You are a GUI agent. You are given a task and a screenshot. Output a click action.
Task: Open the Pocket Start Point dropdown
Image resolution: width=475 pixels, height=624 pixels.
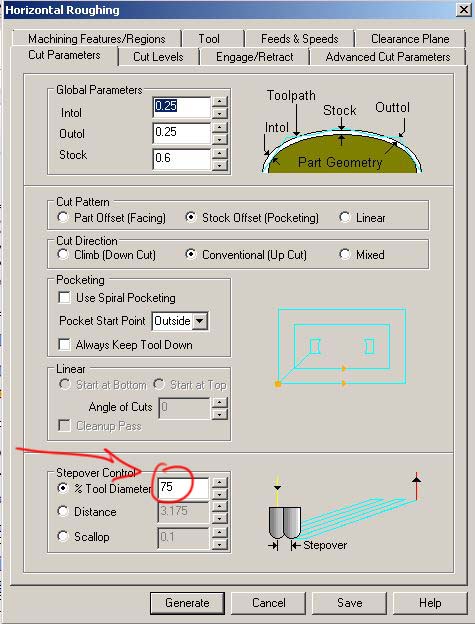(x=200, y=321)
